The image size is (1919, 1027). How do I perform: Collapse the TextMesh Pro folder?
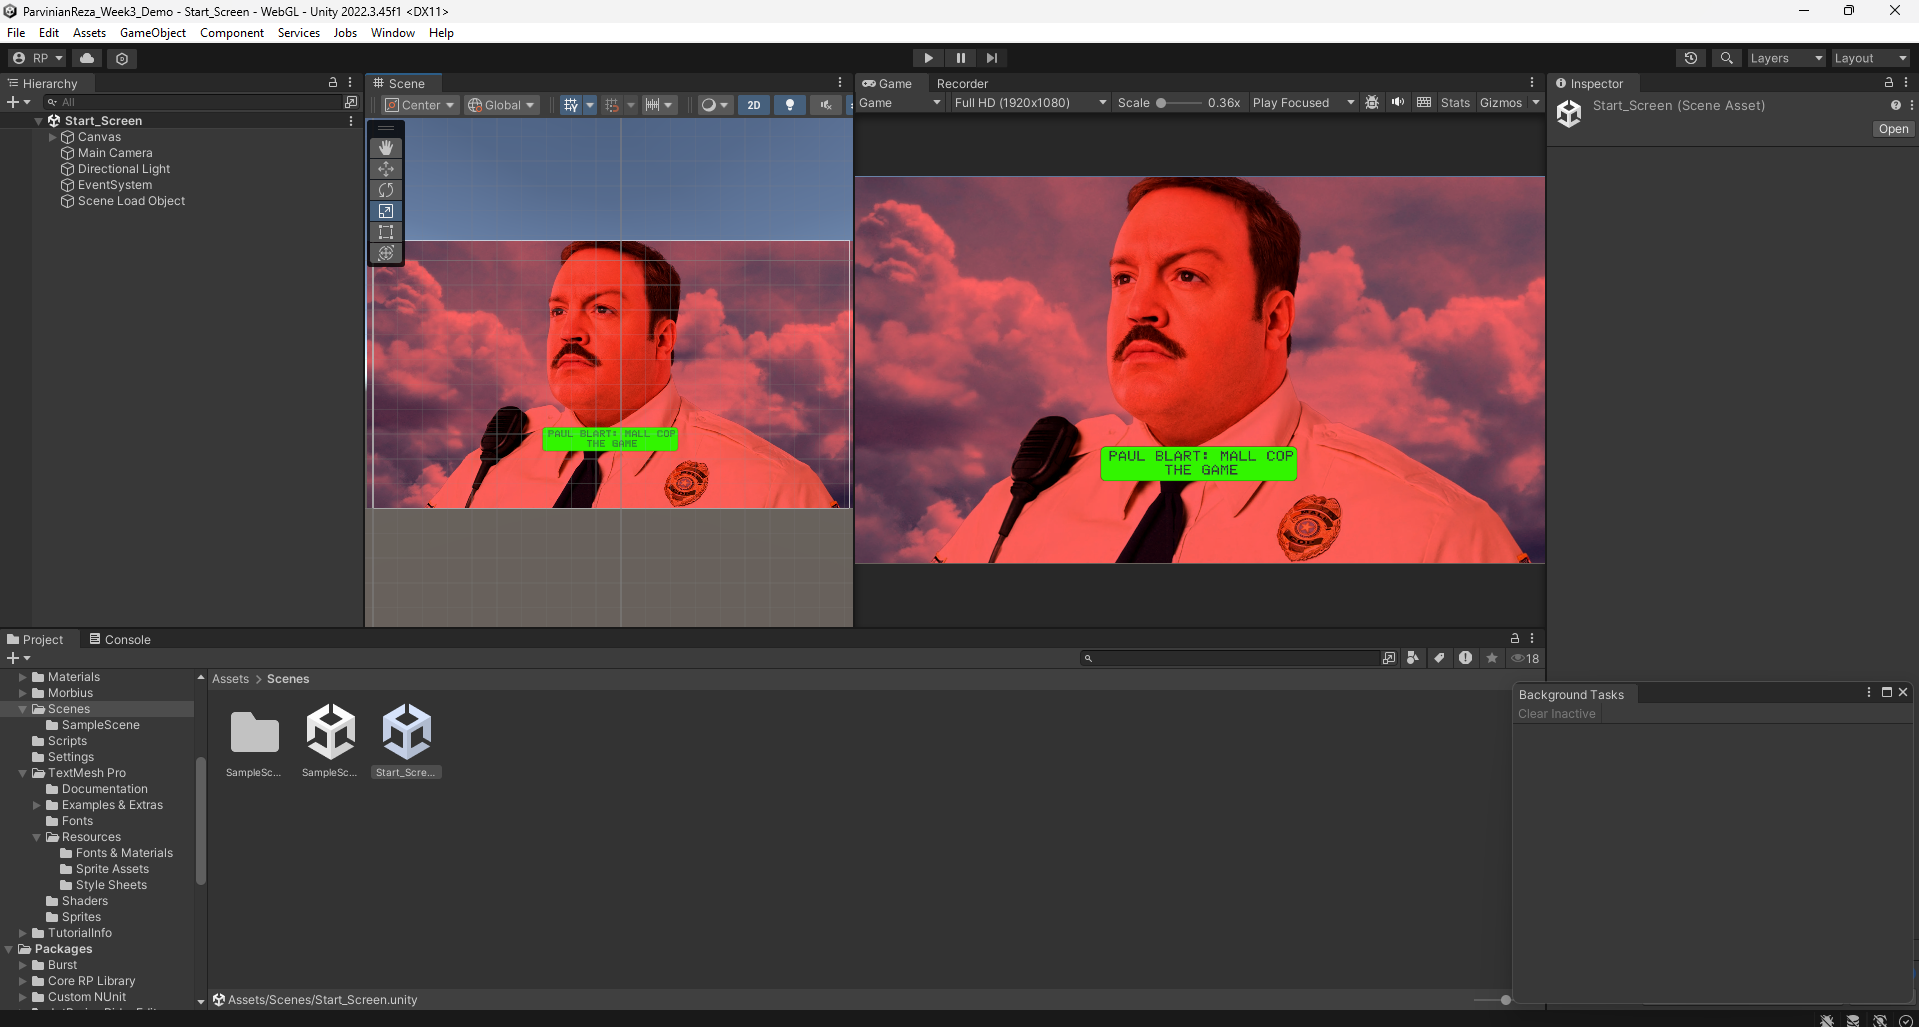point(23,773)
